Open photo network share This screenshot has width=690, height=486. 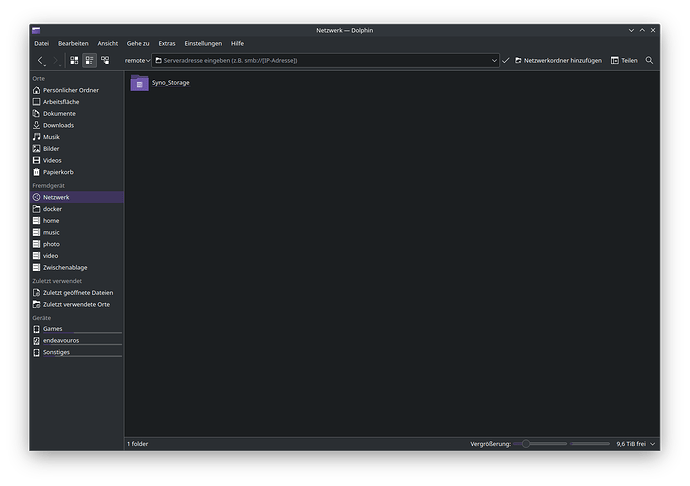click(77, 244)
